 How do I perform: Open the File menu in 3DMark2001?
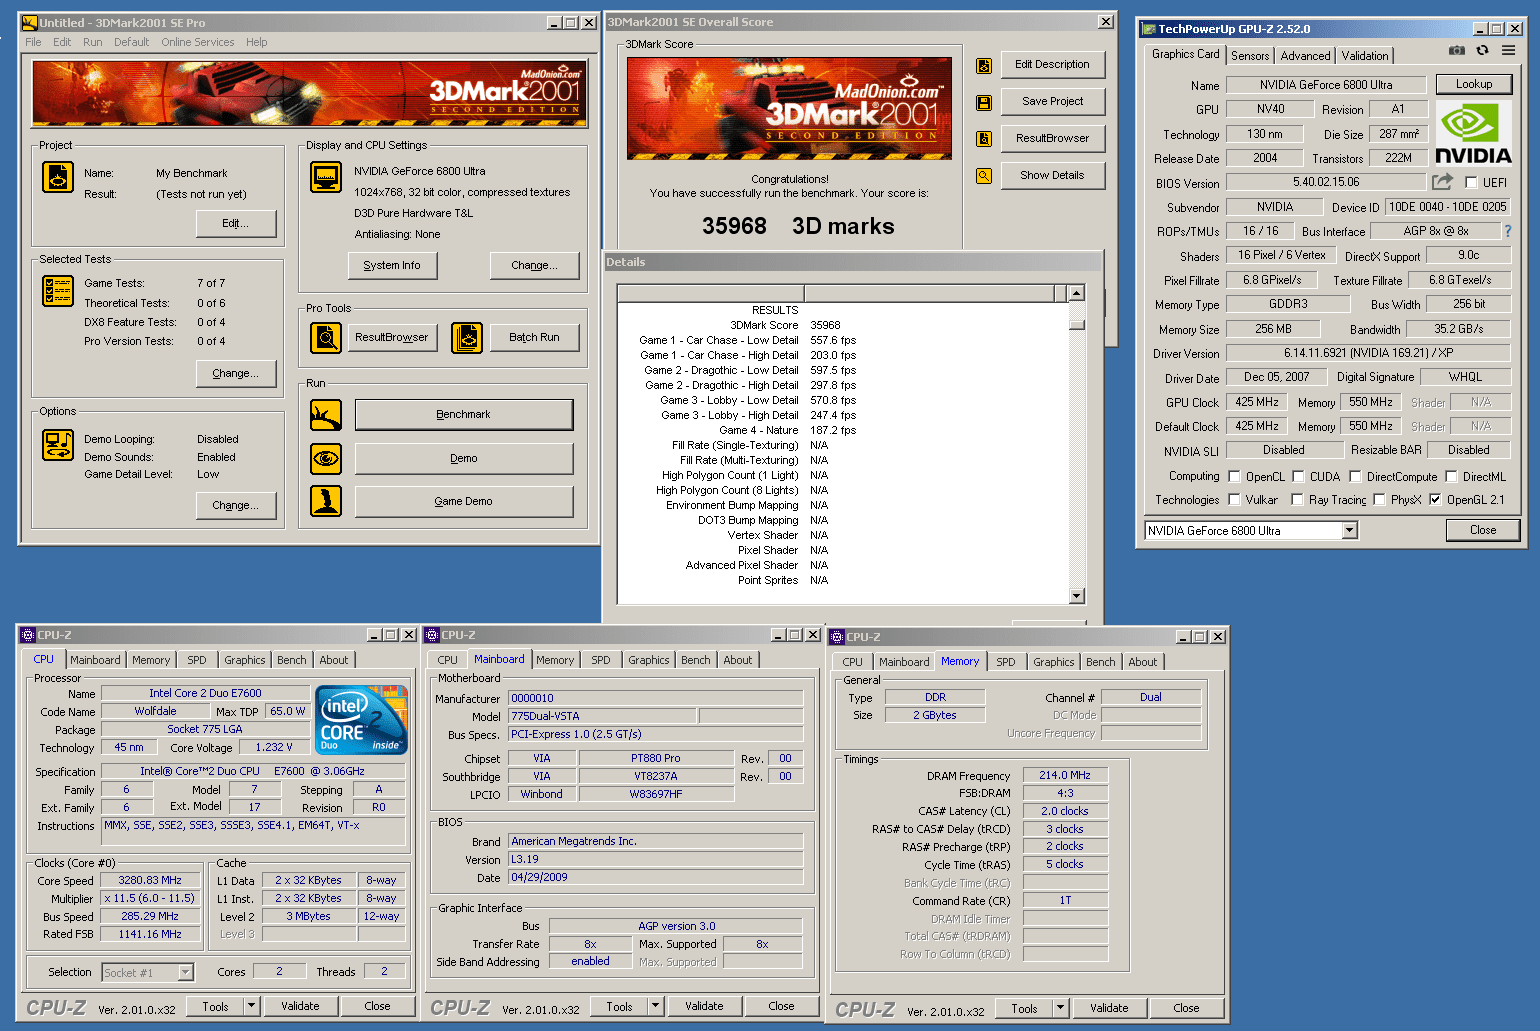point(33,42)
